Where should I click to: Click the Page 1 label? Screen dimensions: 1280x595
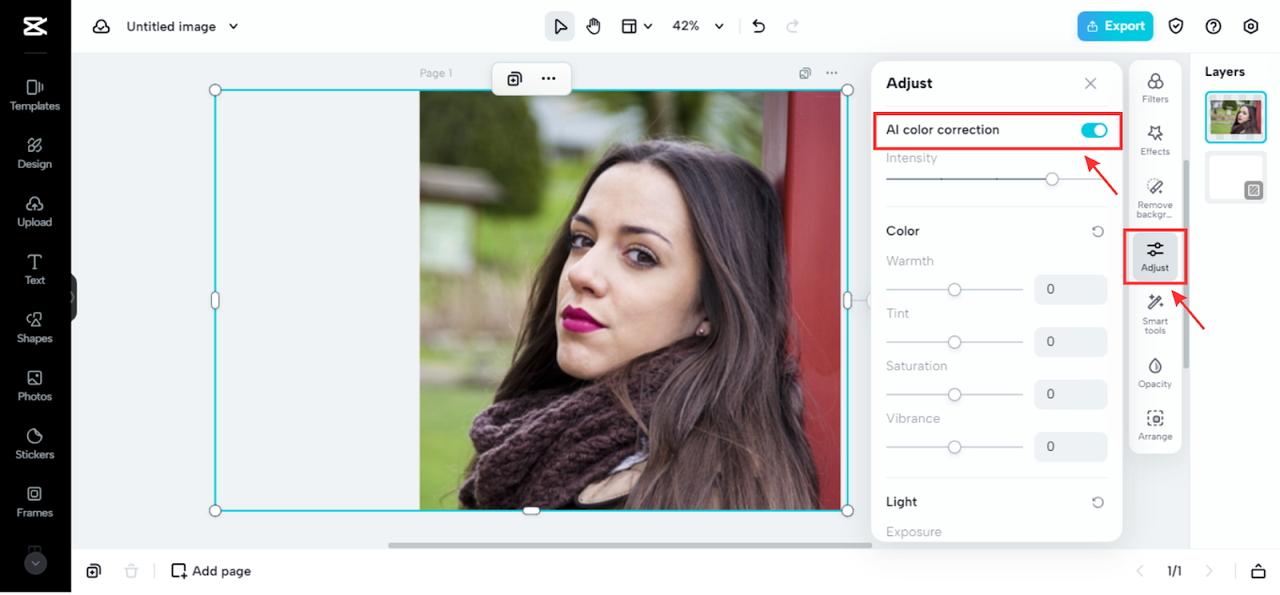(x=436, y=73)
